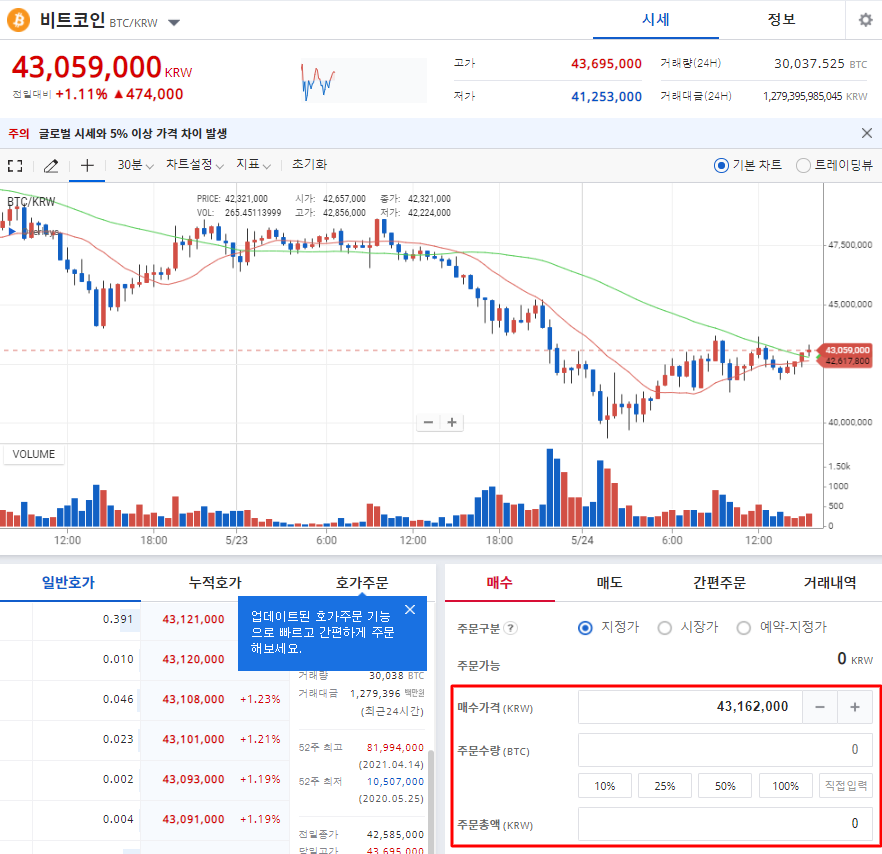882x854 pixels.
Task: Switch to the 정보 tab
Action: [781, 20]
